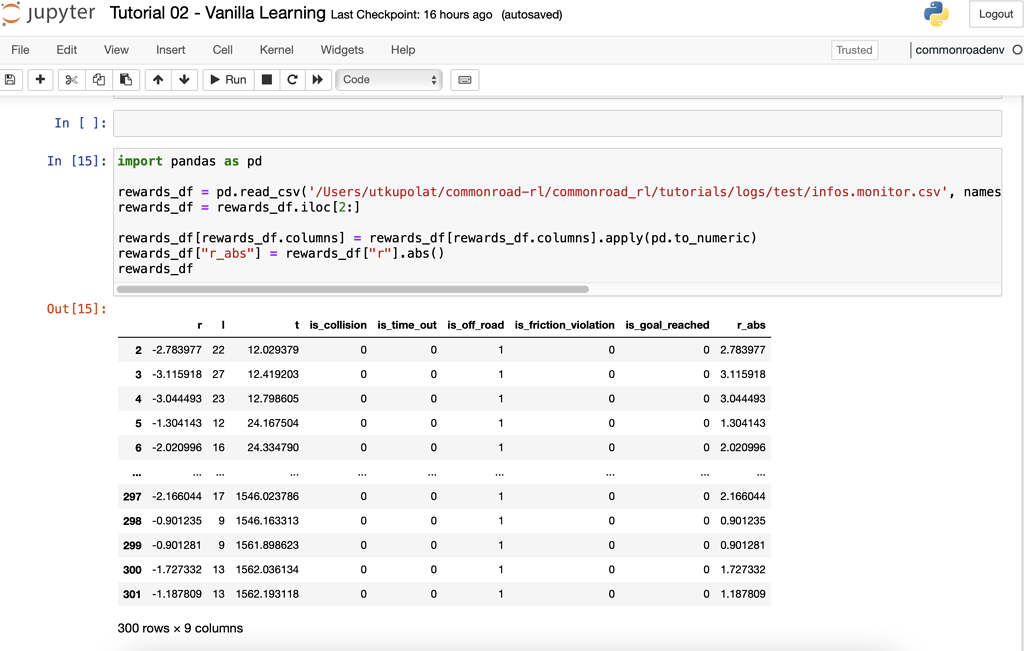Insert a cell below with plus icon
The height and width of the screenshot is (651, 1024).
[x=40, y=80]
